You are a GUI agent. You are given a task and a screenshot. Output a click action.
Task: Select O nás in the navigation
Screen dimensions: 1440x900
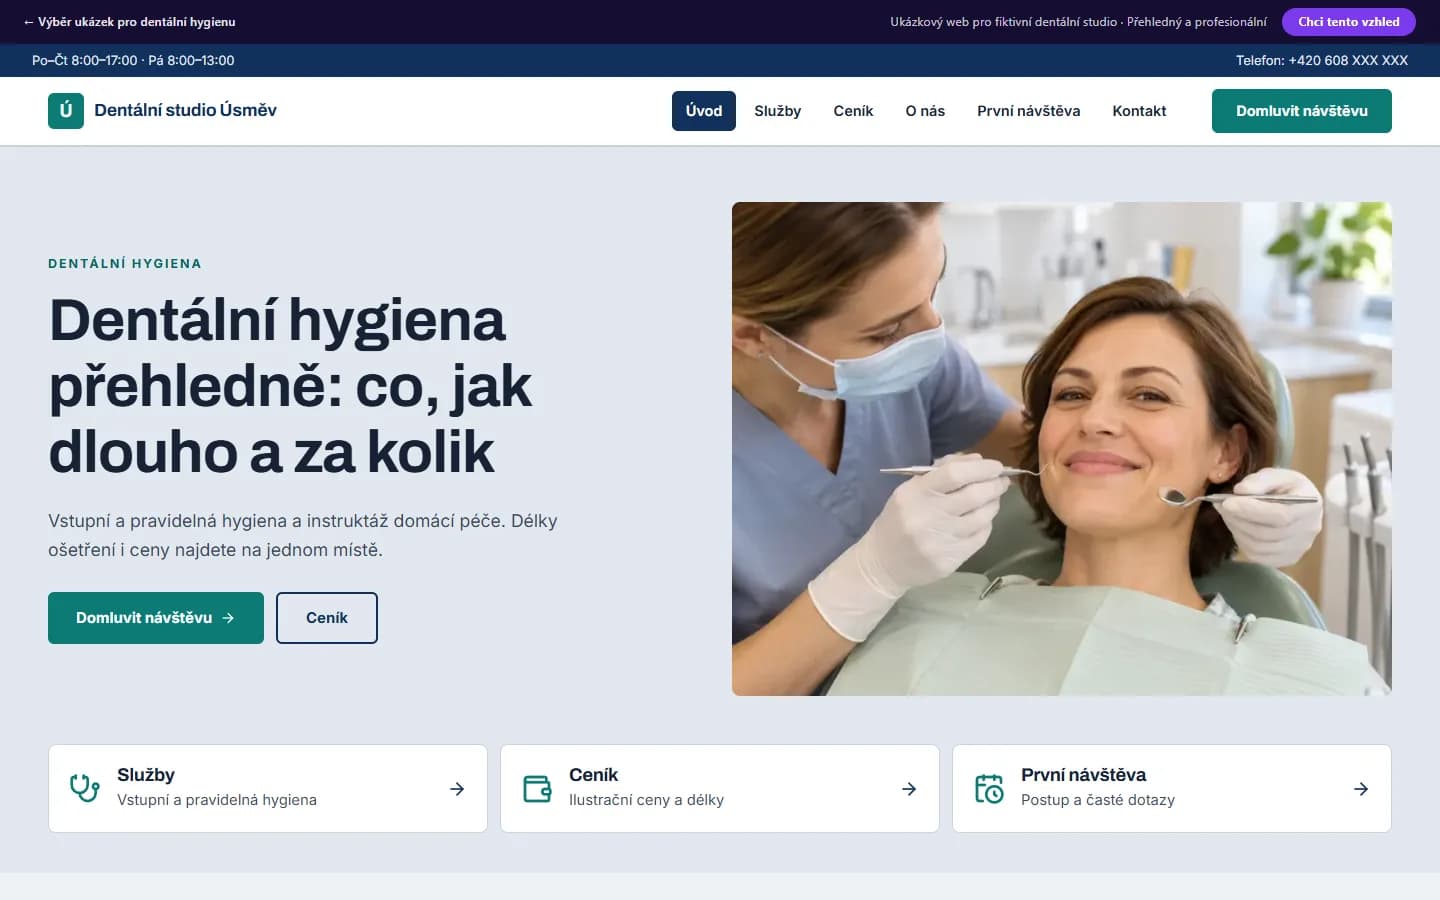[x=925, y=111]
